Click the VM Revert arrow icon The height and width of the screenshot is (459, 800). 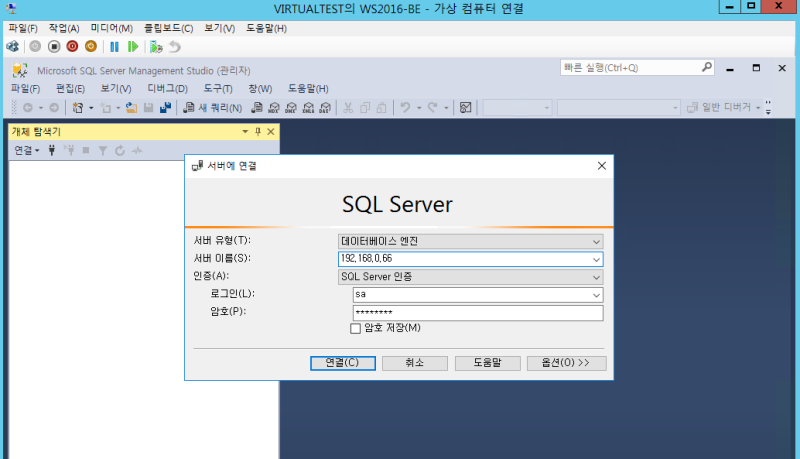[175, 47]
